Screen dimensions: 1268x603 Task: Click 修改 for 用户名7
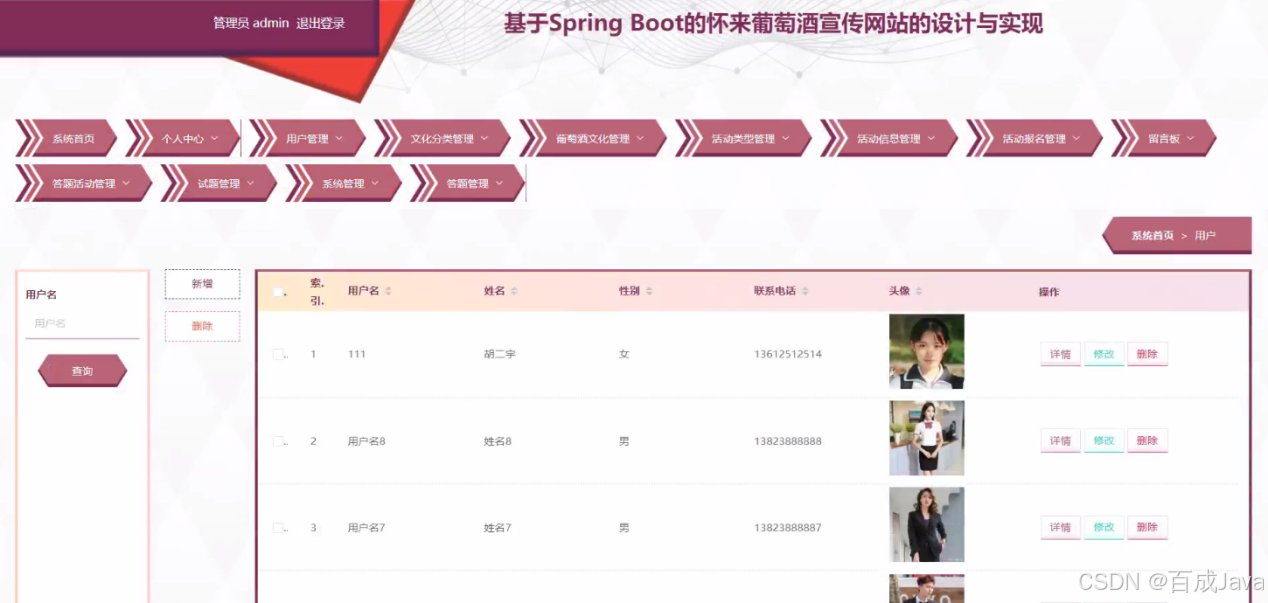[x=1103, y=527]
